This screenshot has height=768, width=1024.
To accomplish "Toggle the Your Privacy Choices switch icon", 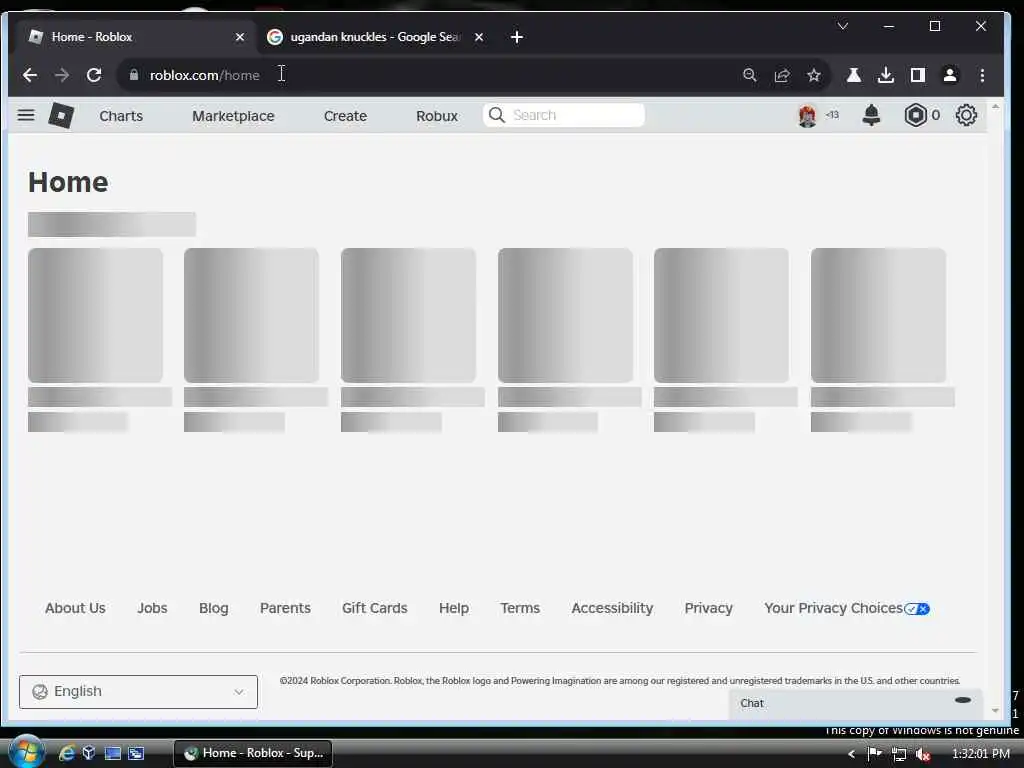I will 917,609.
